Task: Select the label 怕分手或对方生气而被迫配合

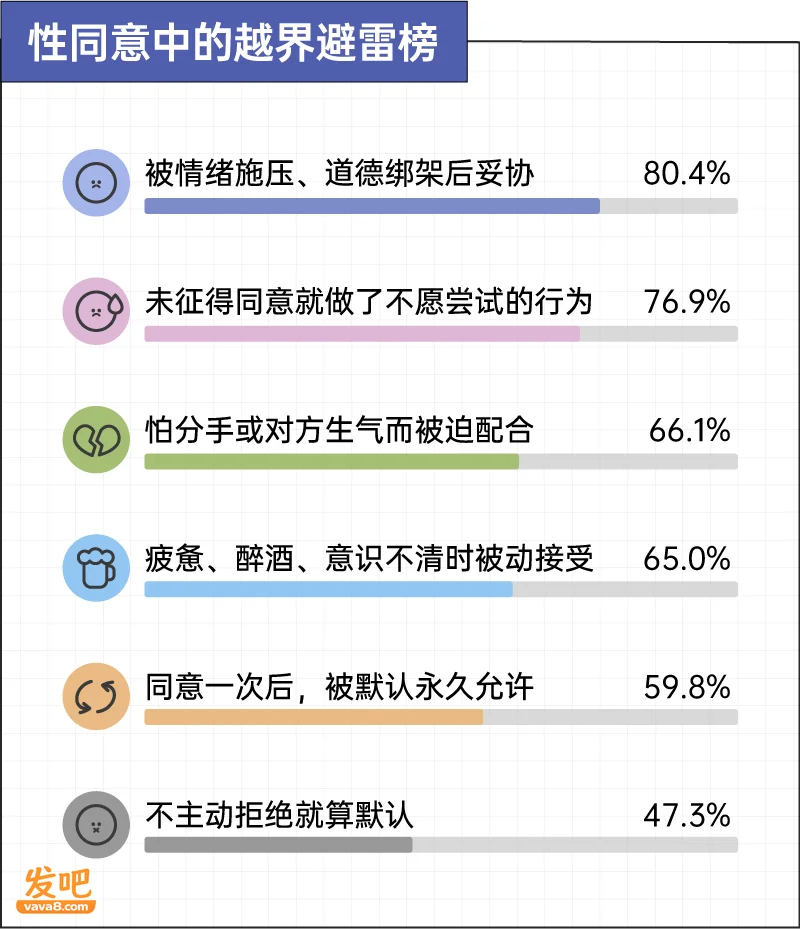Action: tap(339, 429)
